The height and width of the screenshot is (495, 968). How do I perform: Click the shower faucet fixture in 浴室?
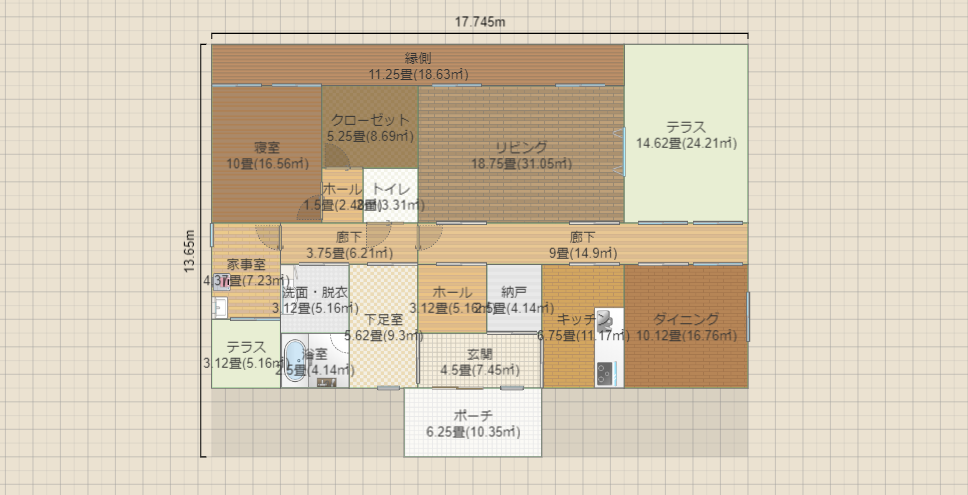(327, 383)
